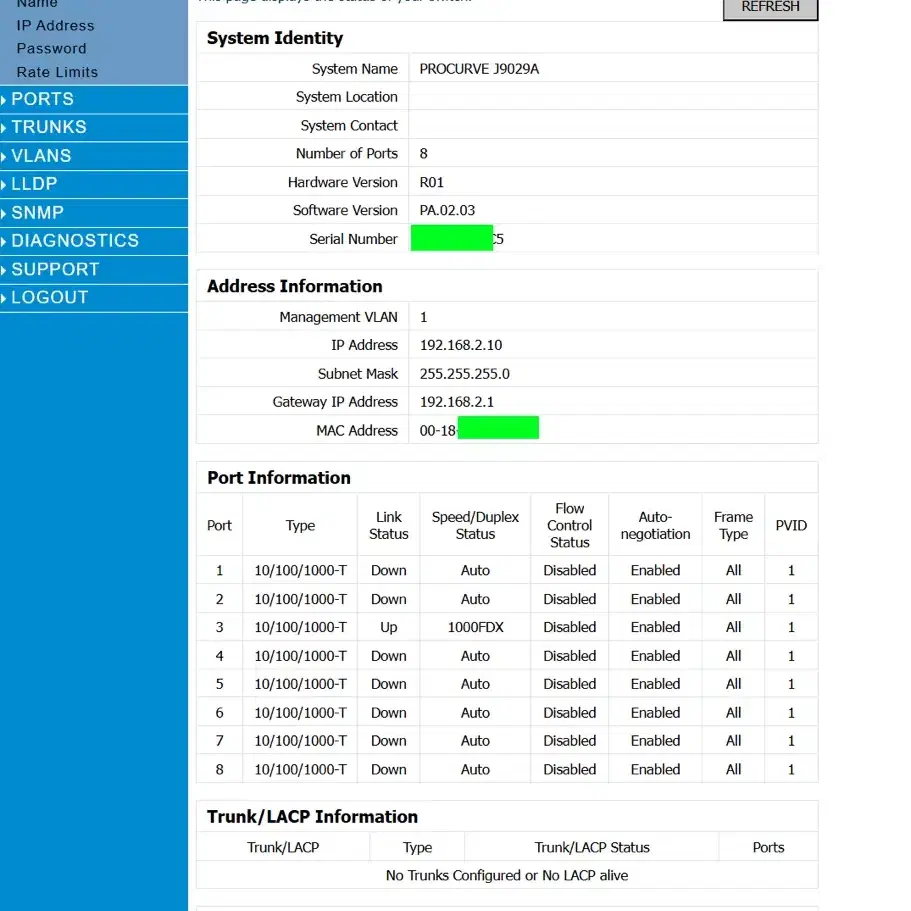Open the Password sidebar link
This screenshot has height=911, width=911.
point(52,49)
